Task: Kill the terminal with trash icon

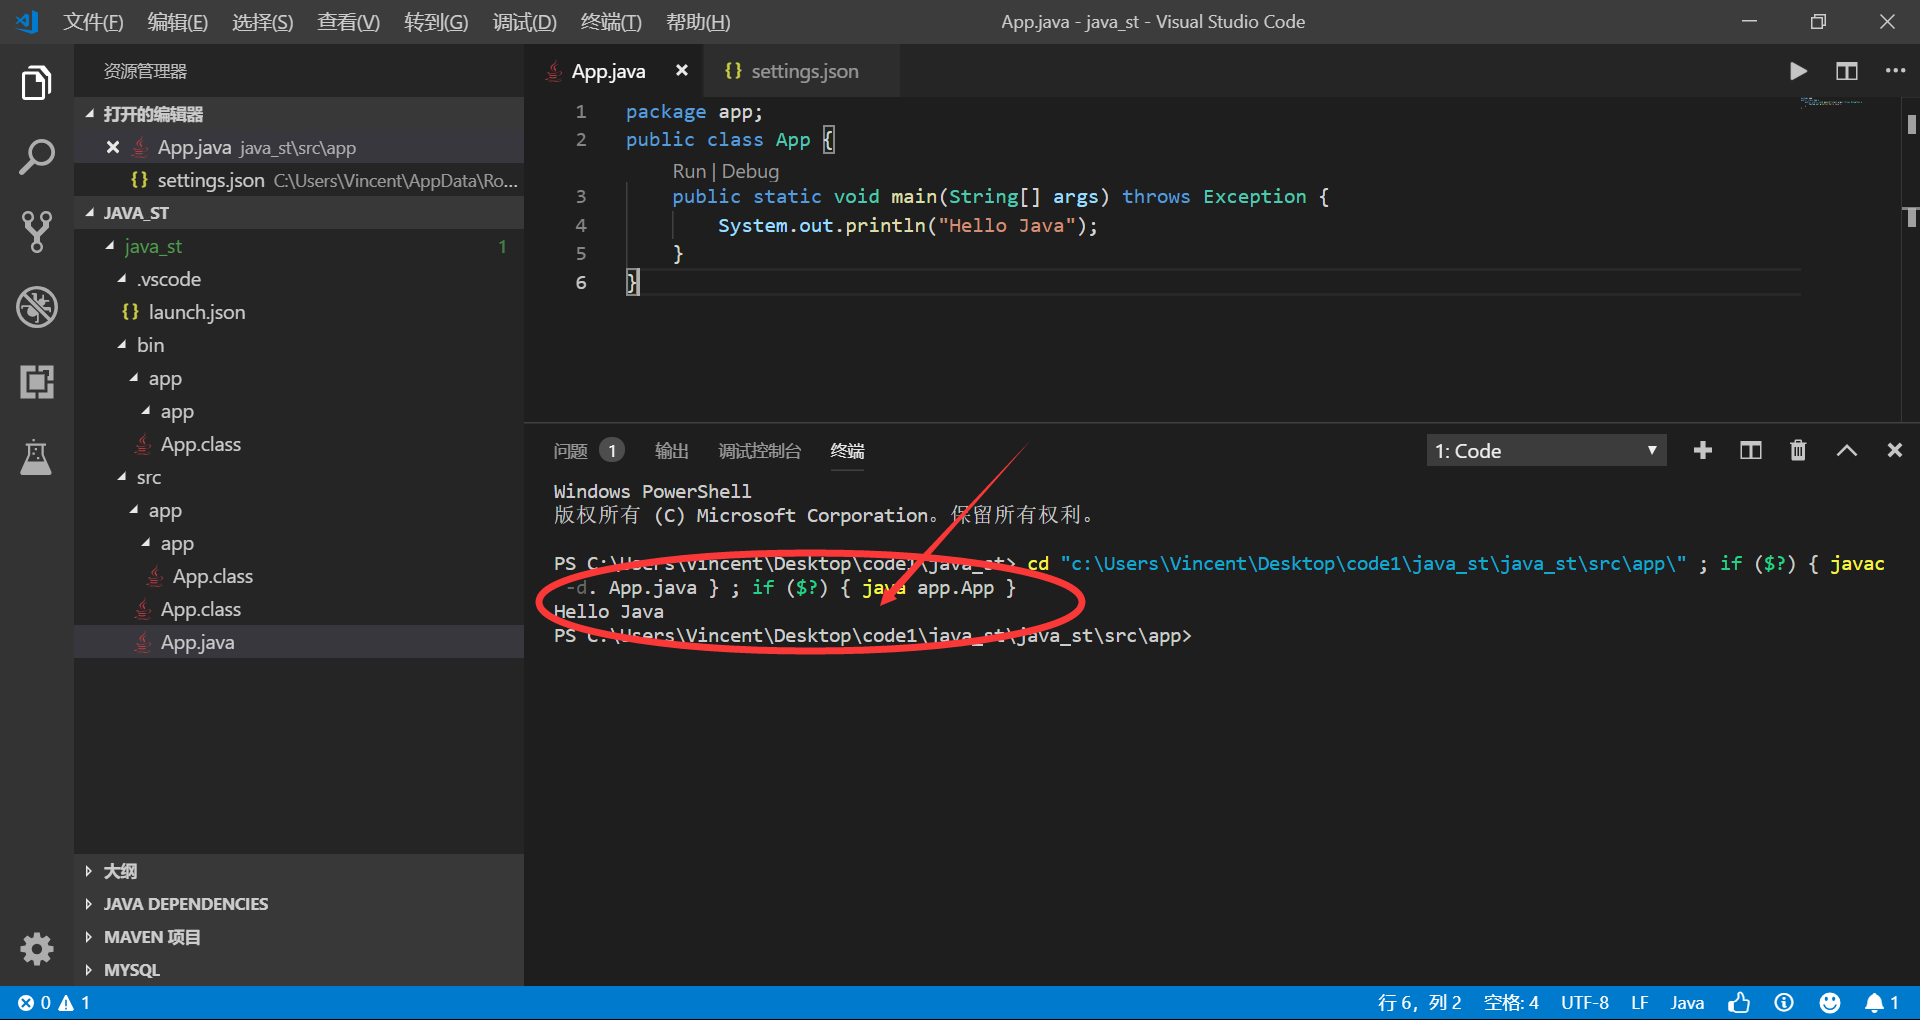Action: 1797,450
